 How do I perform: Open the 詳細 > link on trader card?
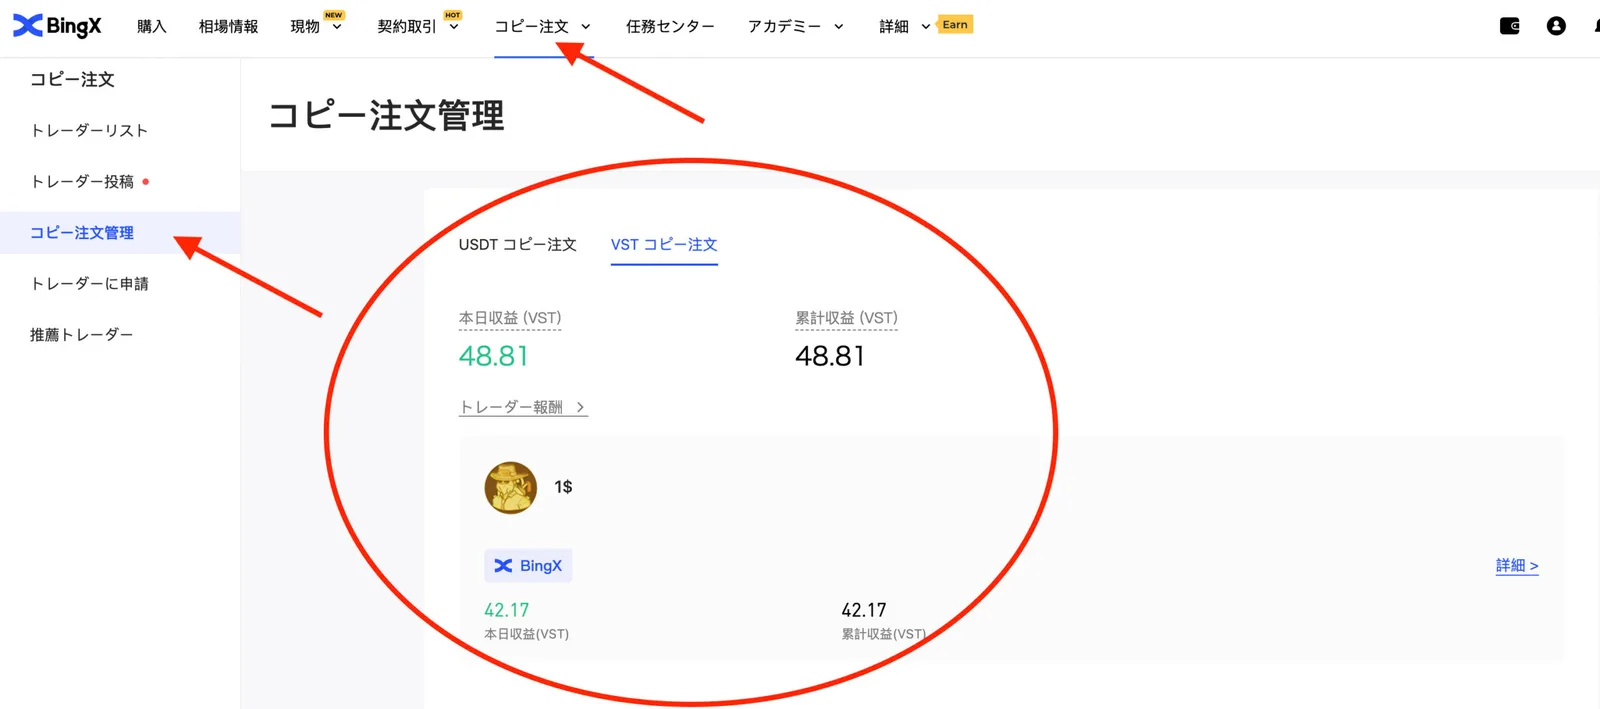click(1517, 566)
